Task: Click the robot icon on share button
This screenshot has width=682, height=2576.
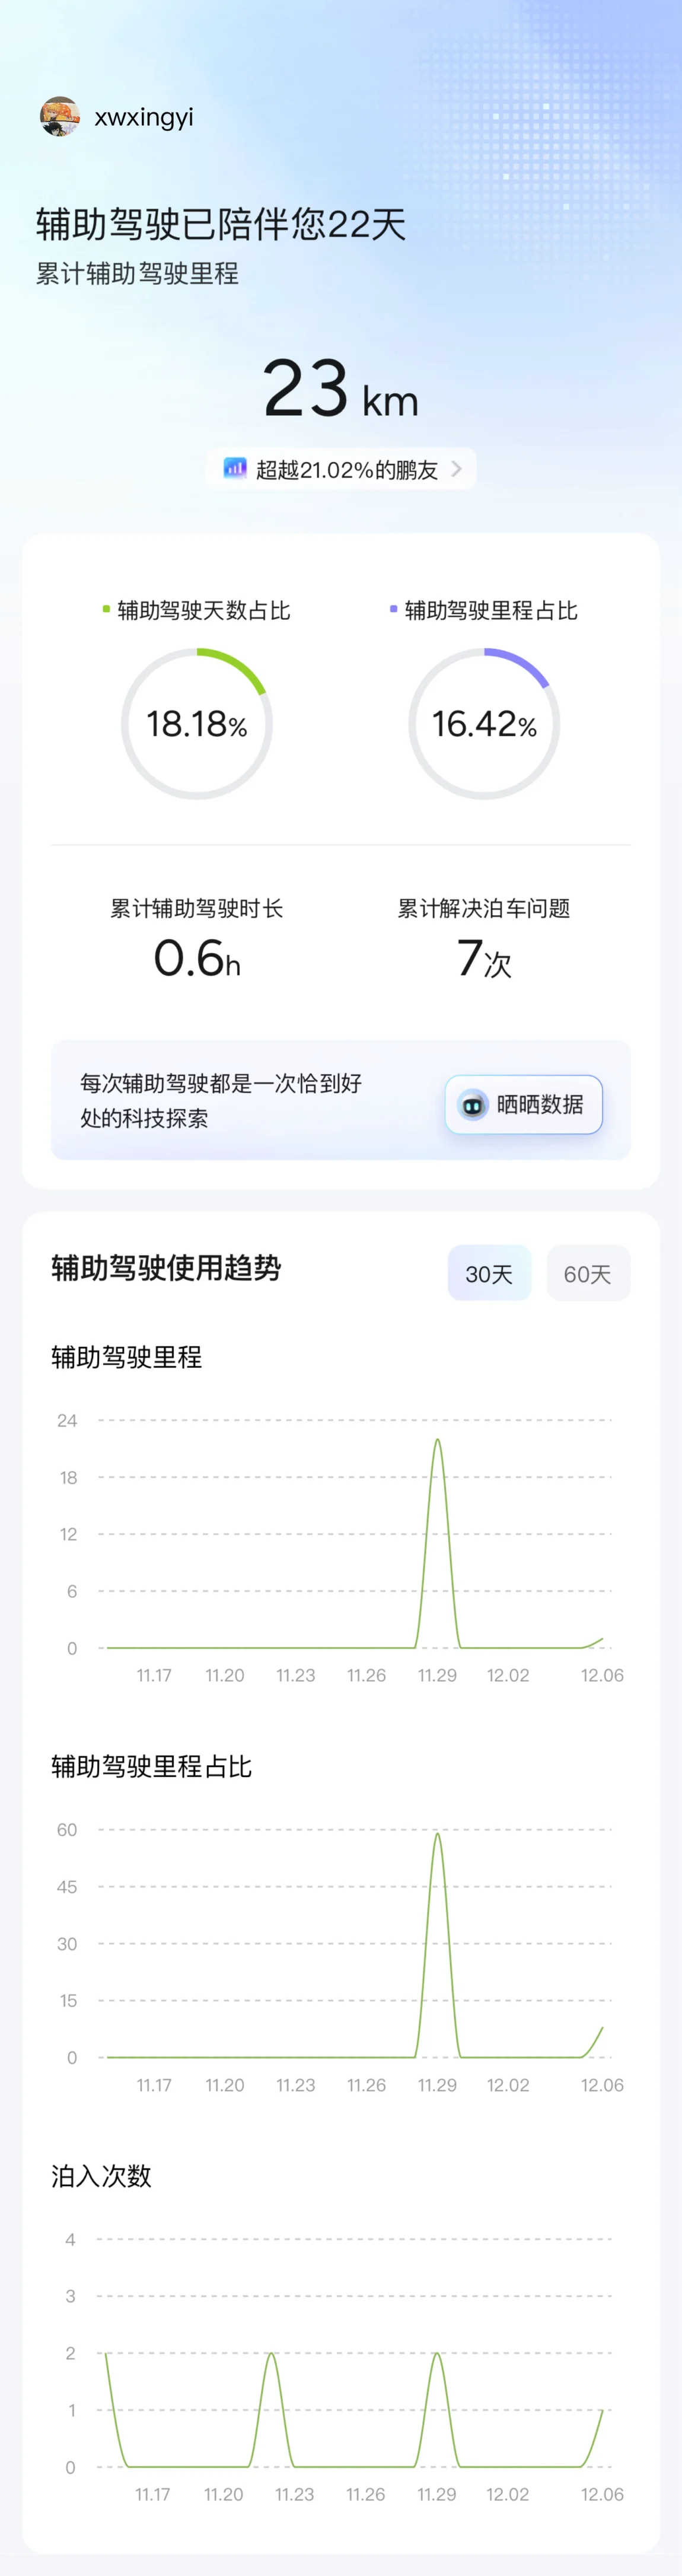Action: pyautogui.click(x=472, y=1105)
